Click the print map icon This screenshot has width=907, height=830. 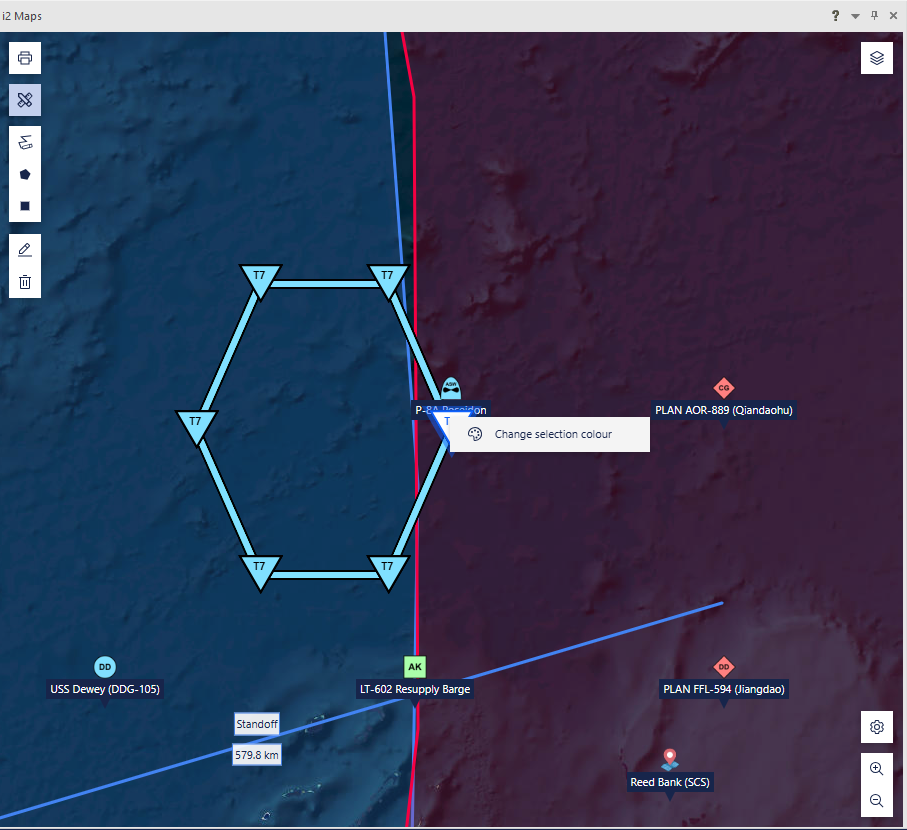tap(25, 58)
